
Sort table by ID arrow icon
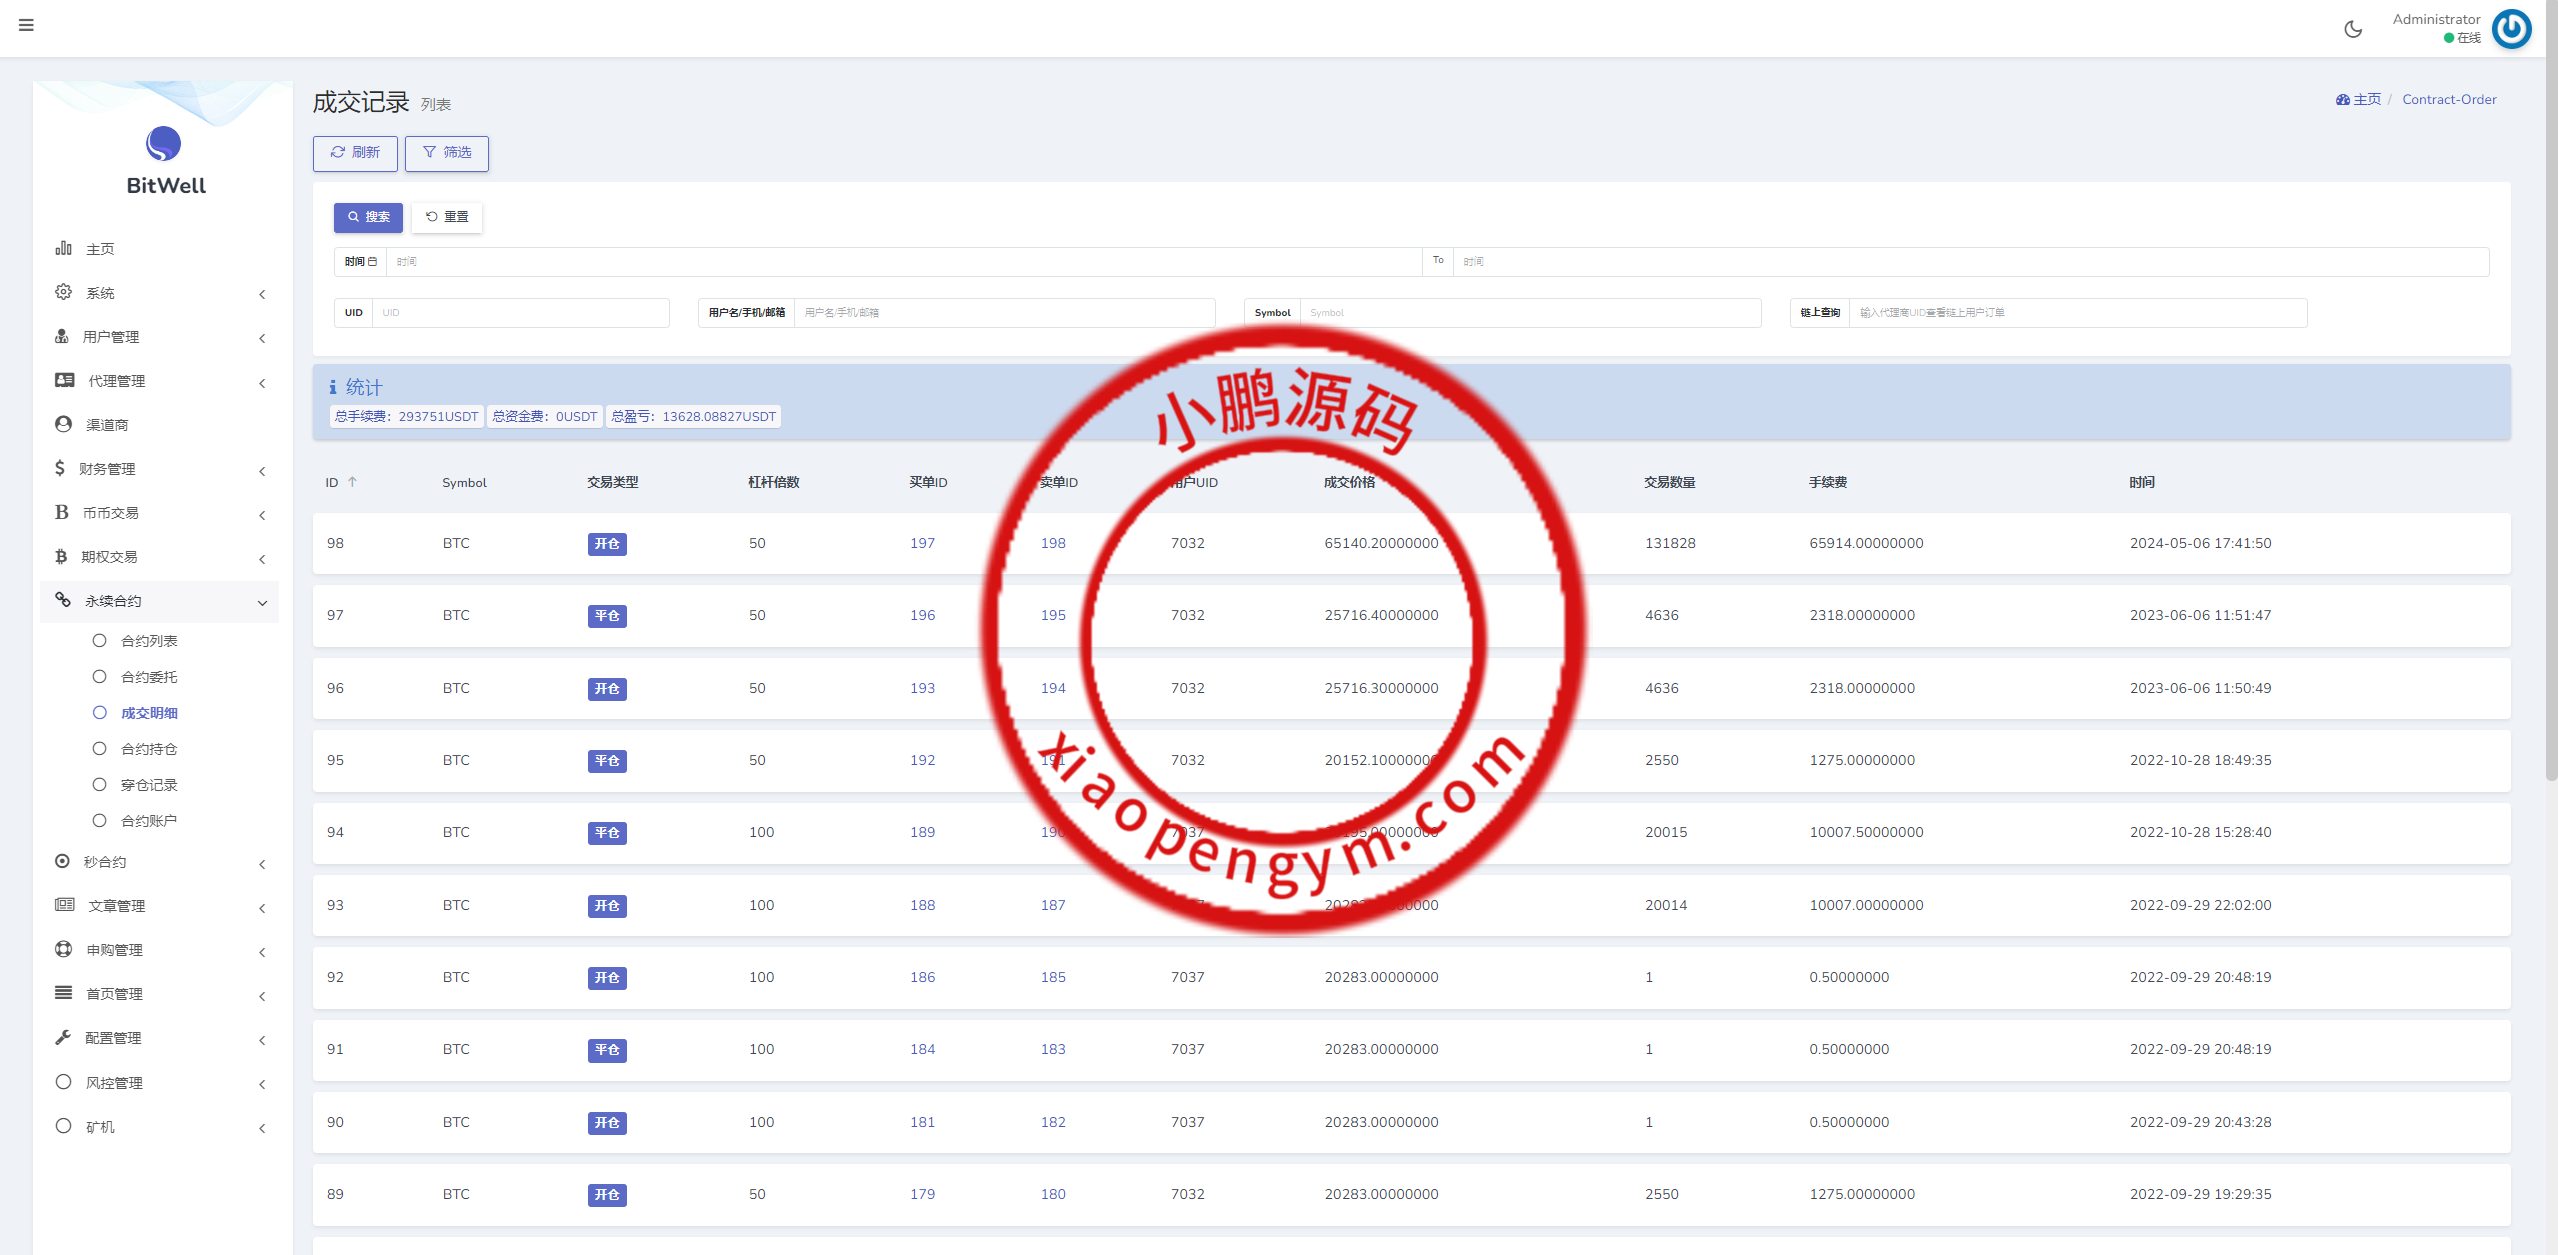(x=353, y=482)
